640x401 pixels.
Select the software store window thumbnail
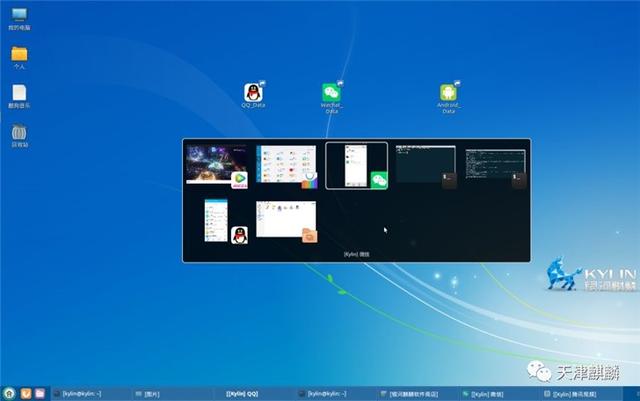pyautogui.click(x=286, y=165)
